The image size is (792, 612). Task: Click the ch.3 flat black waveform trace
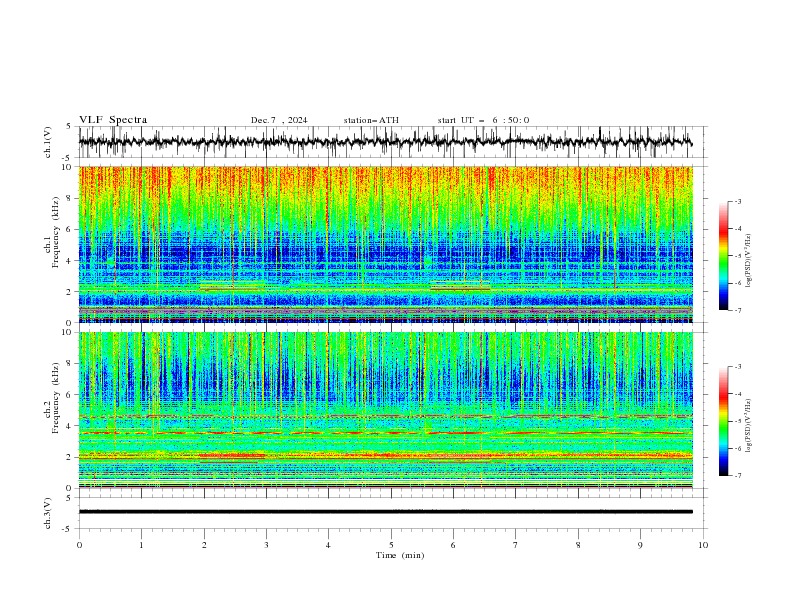pos(385,512)
